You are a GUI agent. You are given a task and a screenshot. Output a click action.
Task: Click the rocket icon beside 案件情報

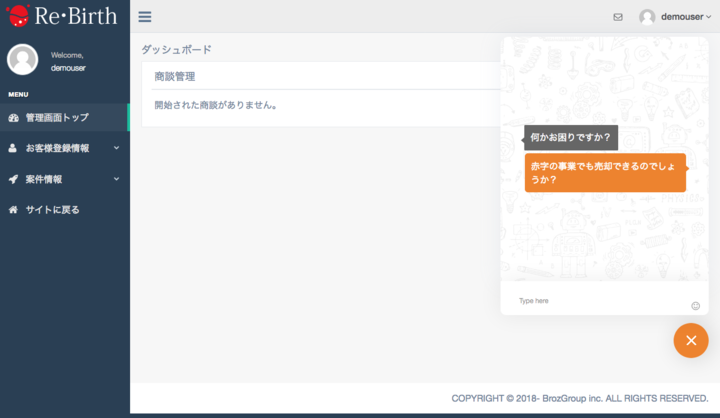13,179
